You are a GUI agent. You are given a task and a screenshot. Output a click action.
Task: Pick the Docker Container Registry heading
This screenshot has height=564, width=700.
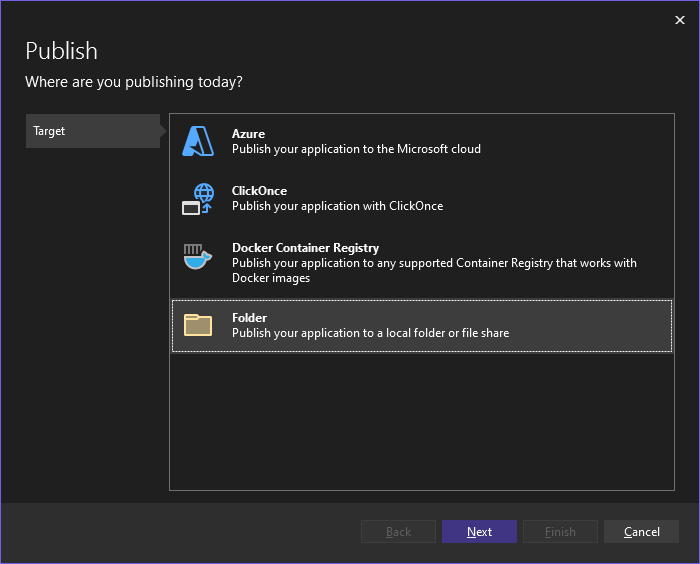click(x=305, y=248)
